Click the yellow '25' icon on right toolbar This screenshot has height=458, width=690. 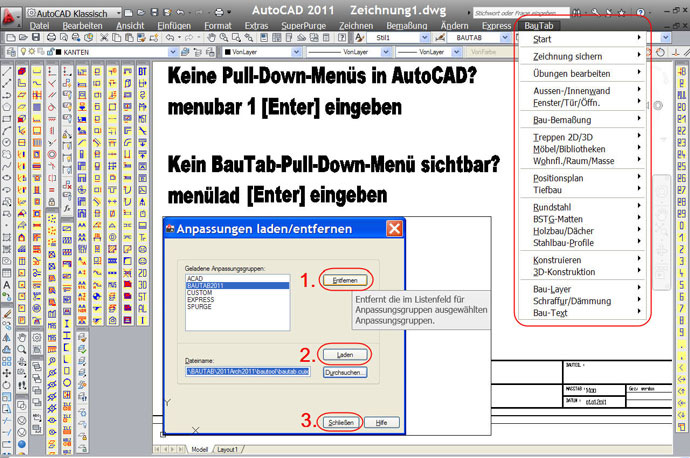pyautogui.click(x=681, y=166)
